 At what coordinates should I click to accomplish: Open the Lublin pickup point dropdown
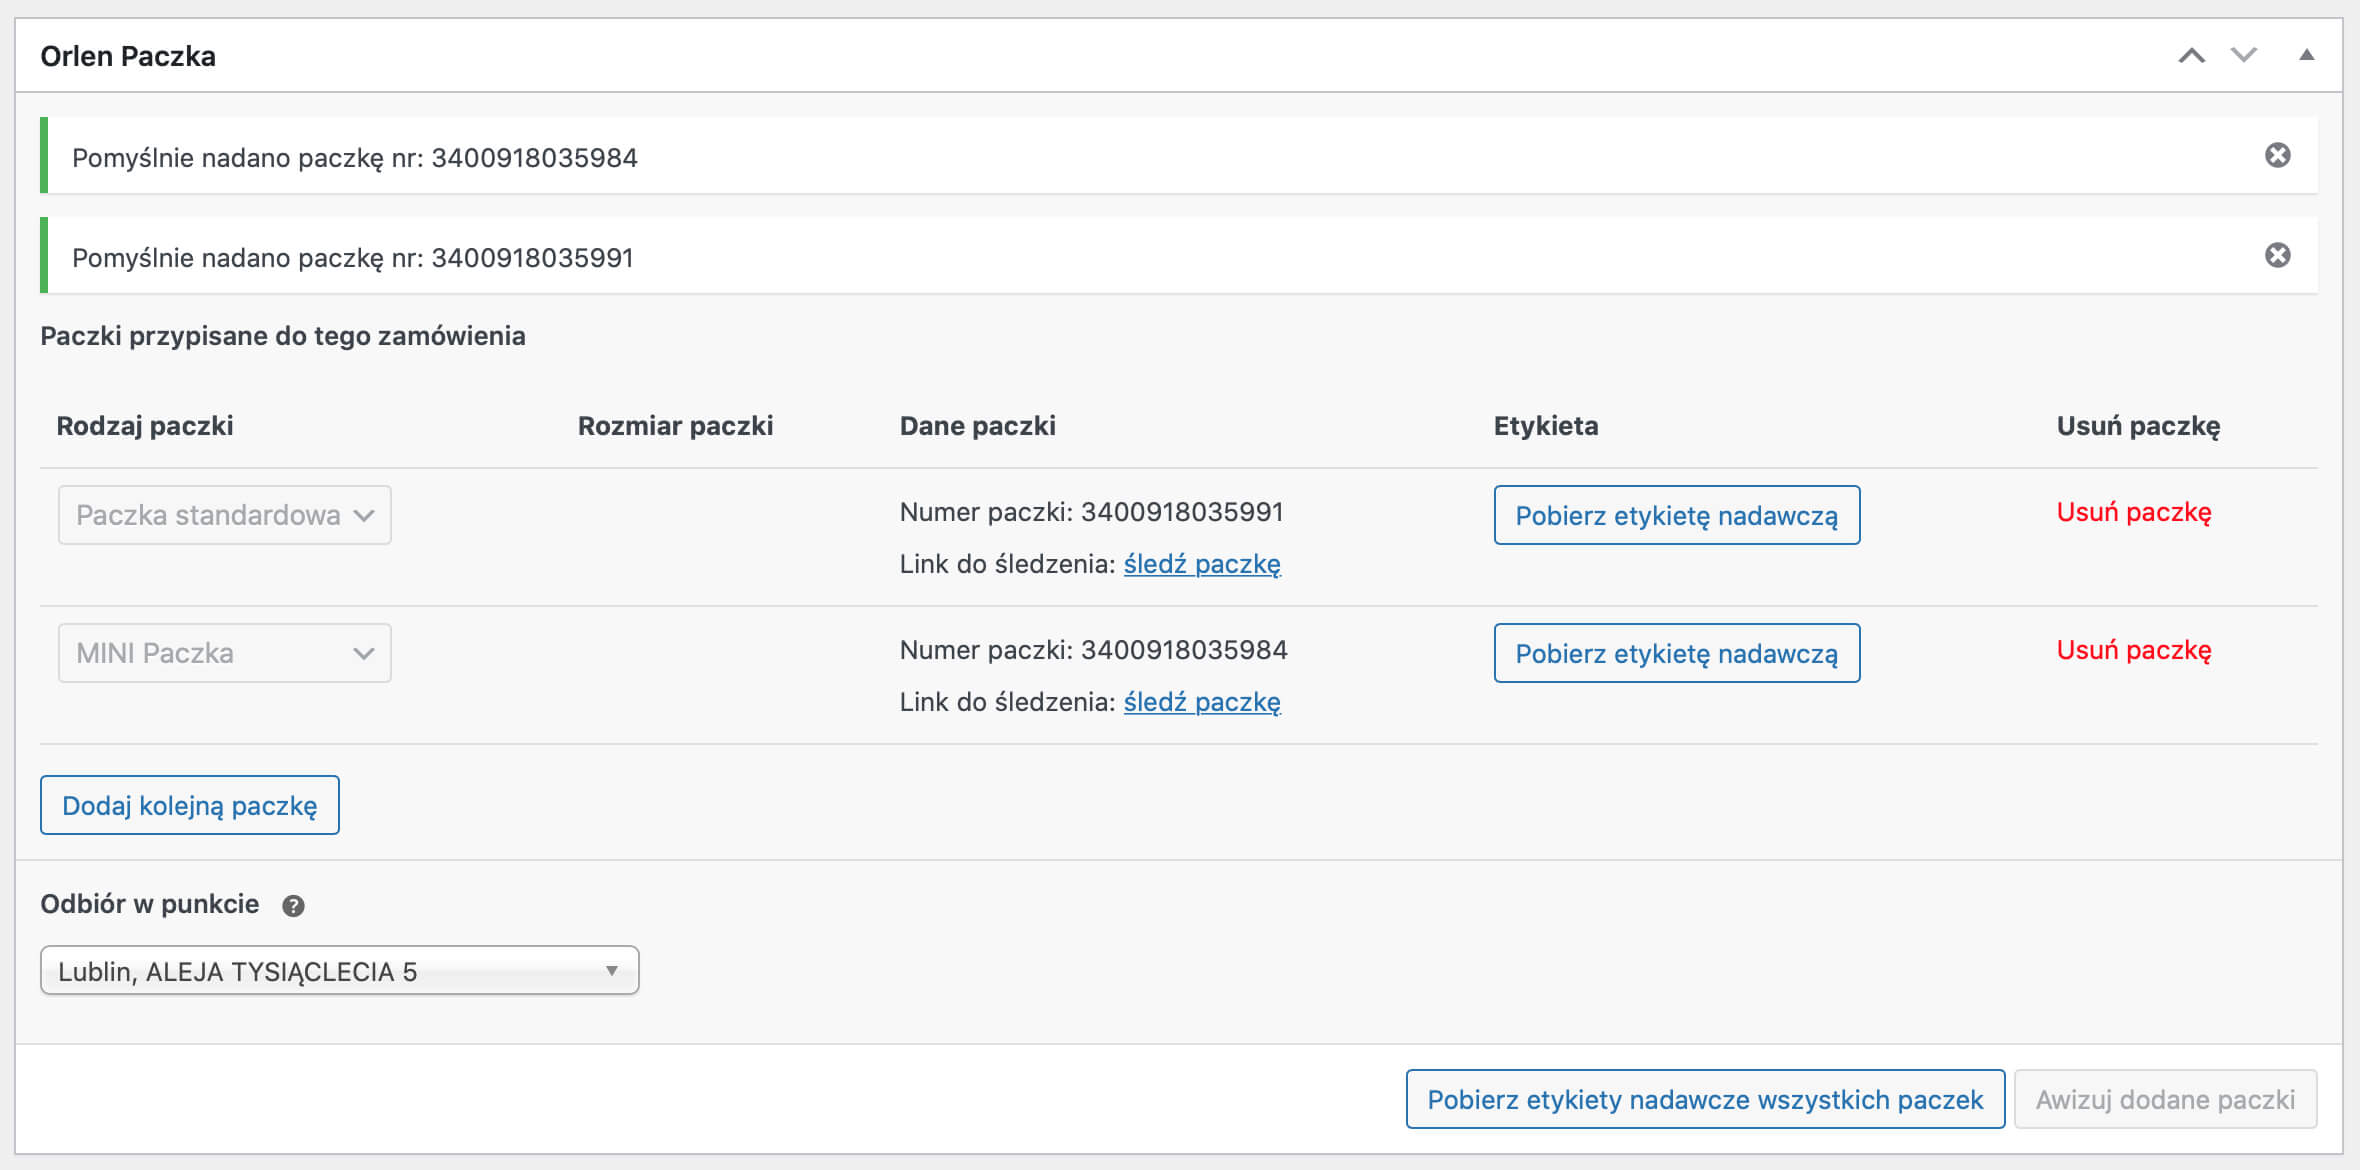pos(340,971)
